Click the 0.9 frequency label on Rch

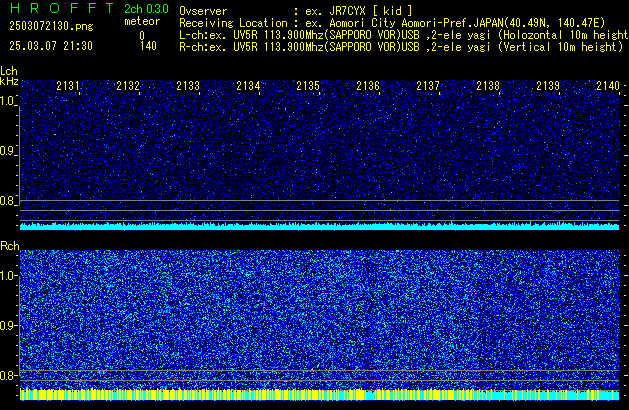point(8,325)
